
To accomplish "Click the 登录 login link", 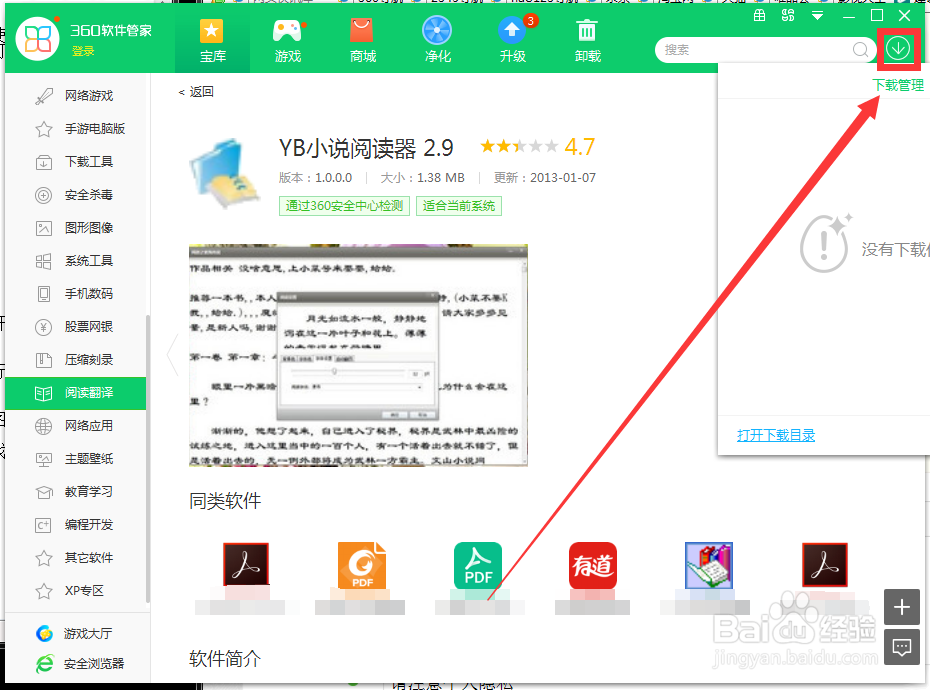I will pos(83,52).
